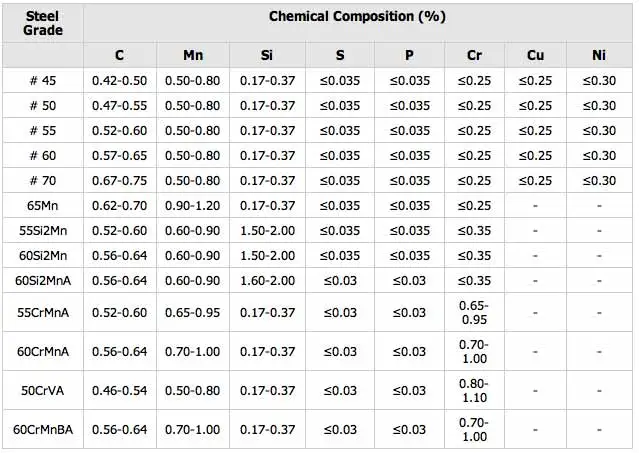Select the 0.90-1.20 manganese value cell
The image size is (639, 453).
click(x=193, y=206)
